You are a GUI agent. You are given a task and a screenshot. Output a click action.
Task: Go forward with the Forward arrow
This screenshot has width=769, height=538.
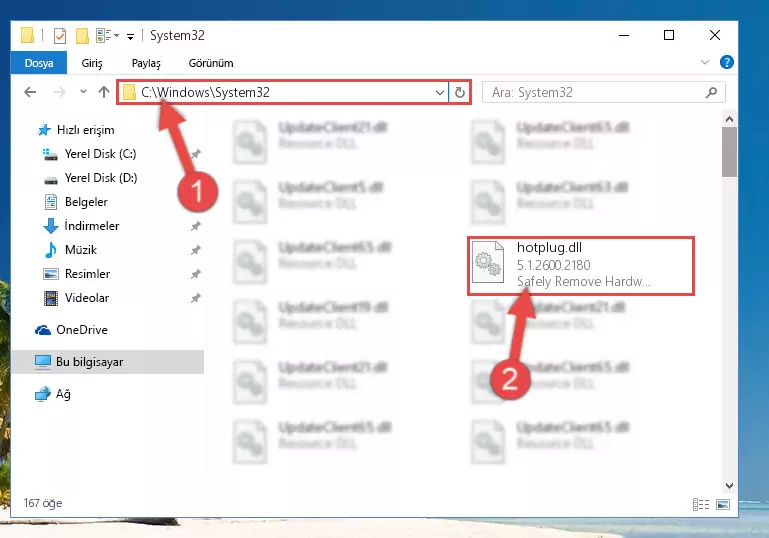59,92
